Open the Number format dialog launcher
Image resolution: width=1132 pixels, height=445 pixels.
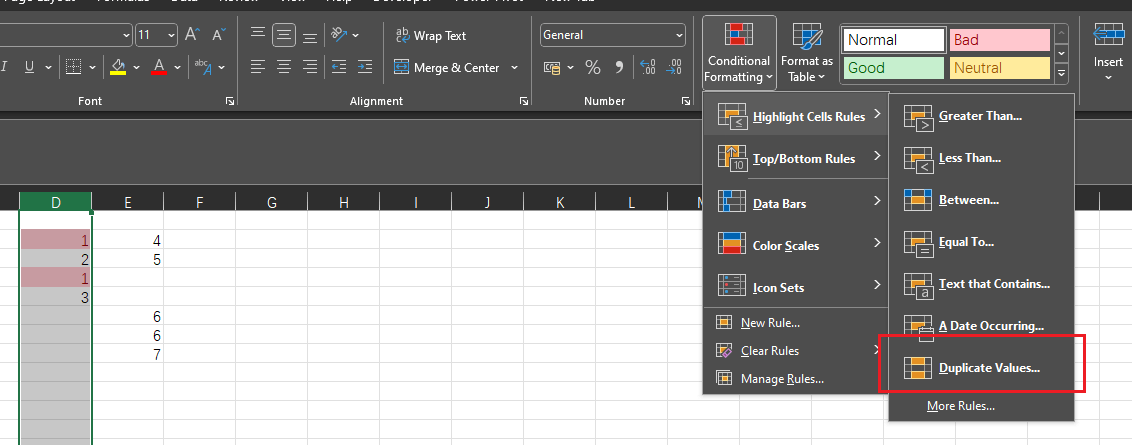click(x=686, y=102)
